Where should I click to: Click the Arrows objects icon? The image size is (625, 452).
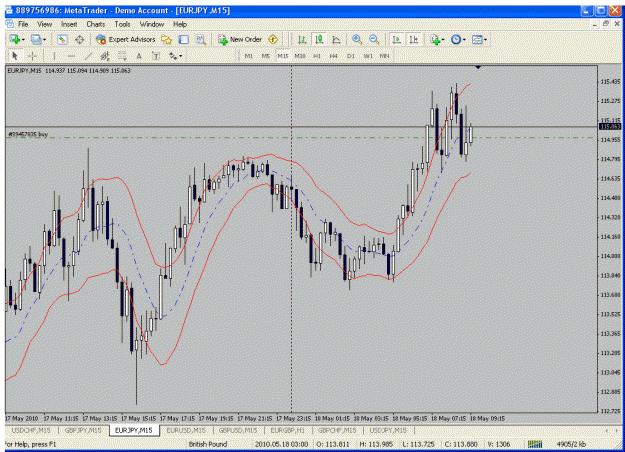(x=173, y=56)
